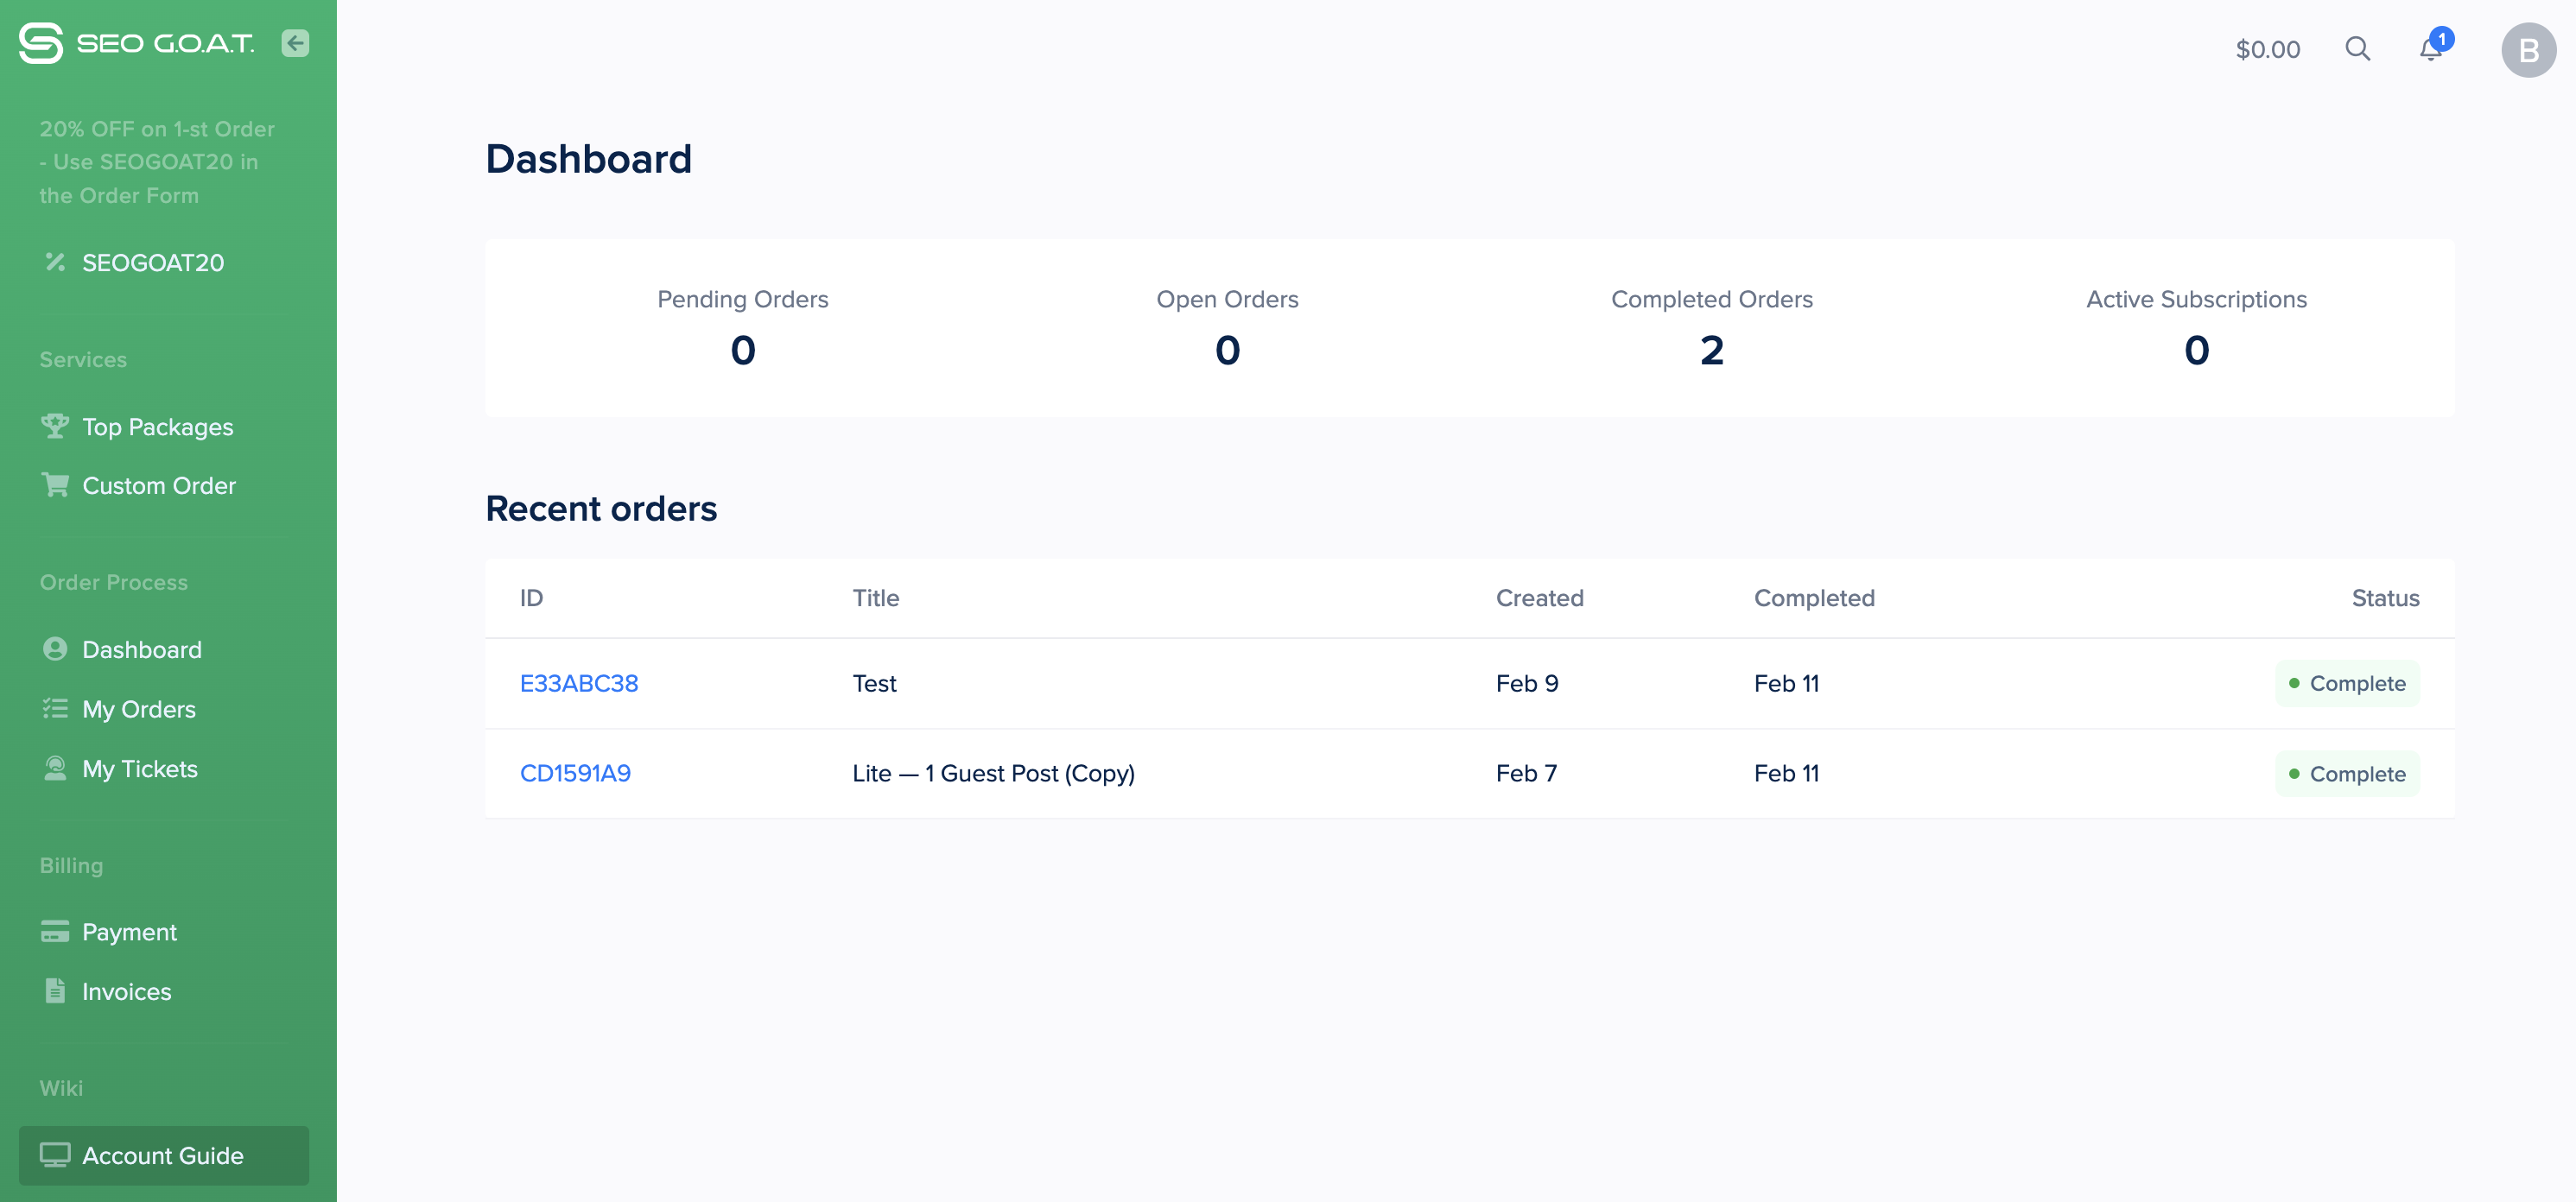Click the Active Subscriptions count
The width and height of the screenshot is (2576, 1202).
2196,350
